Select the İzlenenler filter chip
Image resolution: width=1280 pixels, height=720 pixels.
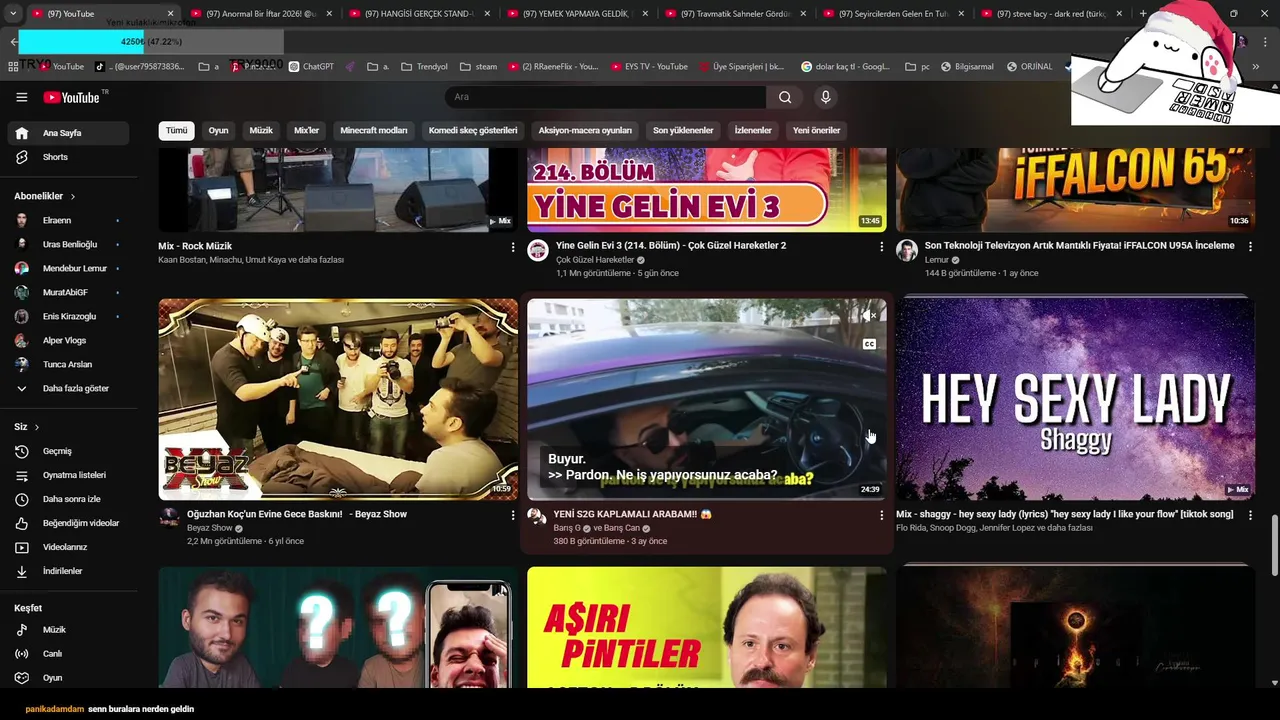point(753,130)
